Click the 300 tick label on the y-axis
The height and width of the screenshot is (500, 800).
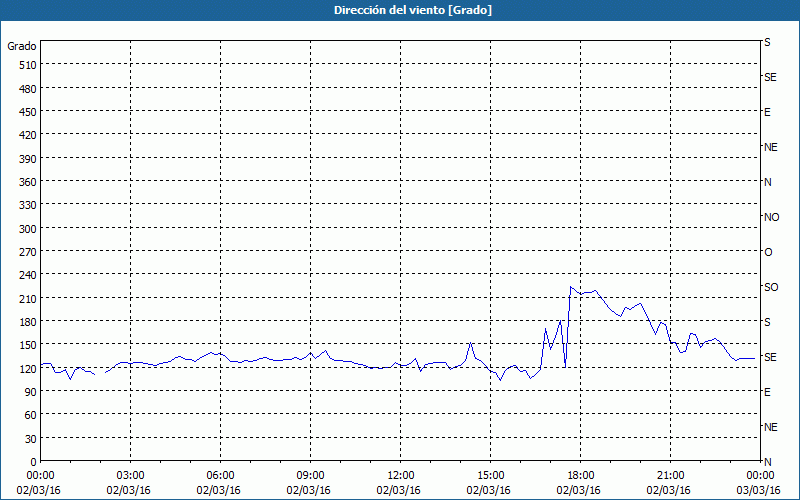pyautogui.click(x=28, y=229)
